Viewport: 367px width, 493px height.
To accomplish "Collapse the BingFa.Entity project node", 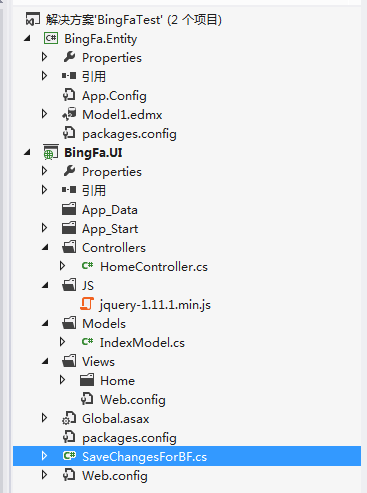I will 27,38.
